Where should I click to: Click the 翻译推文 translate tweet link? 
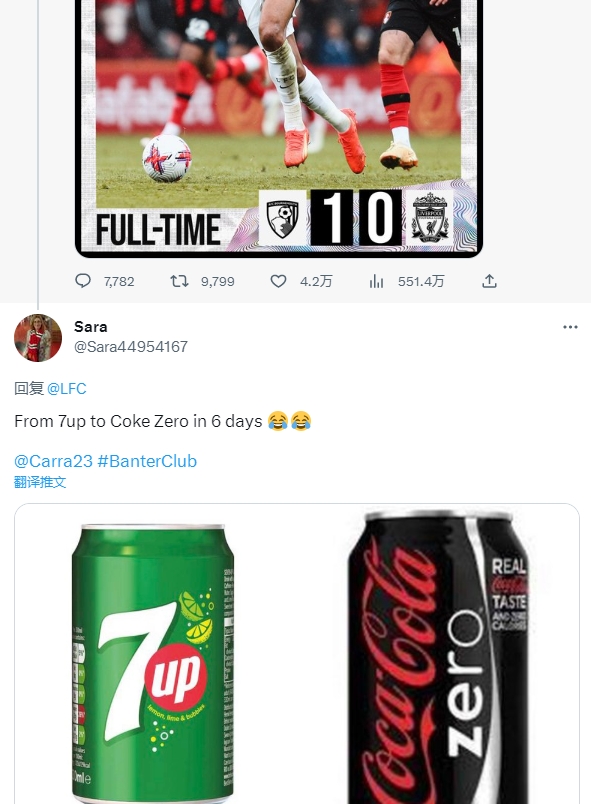pos(40,482)
